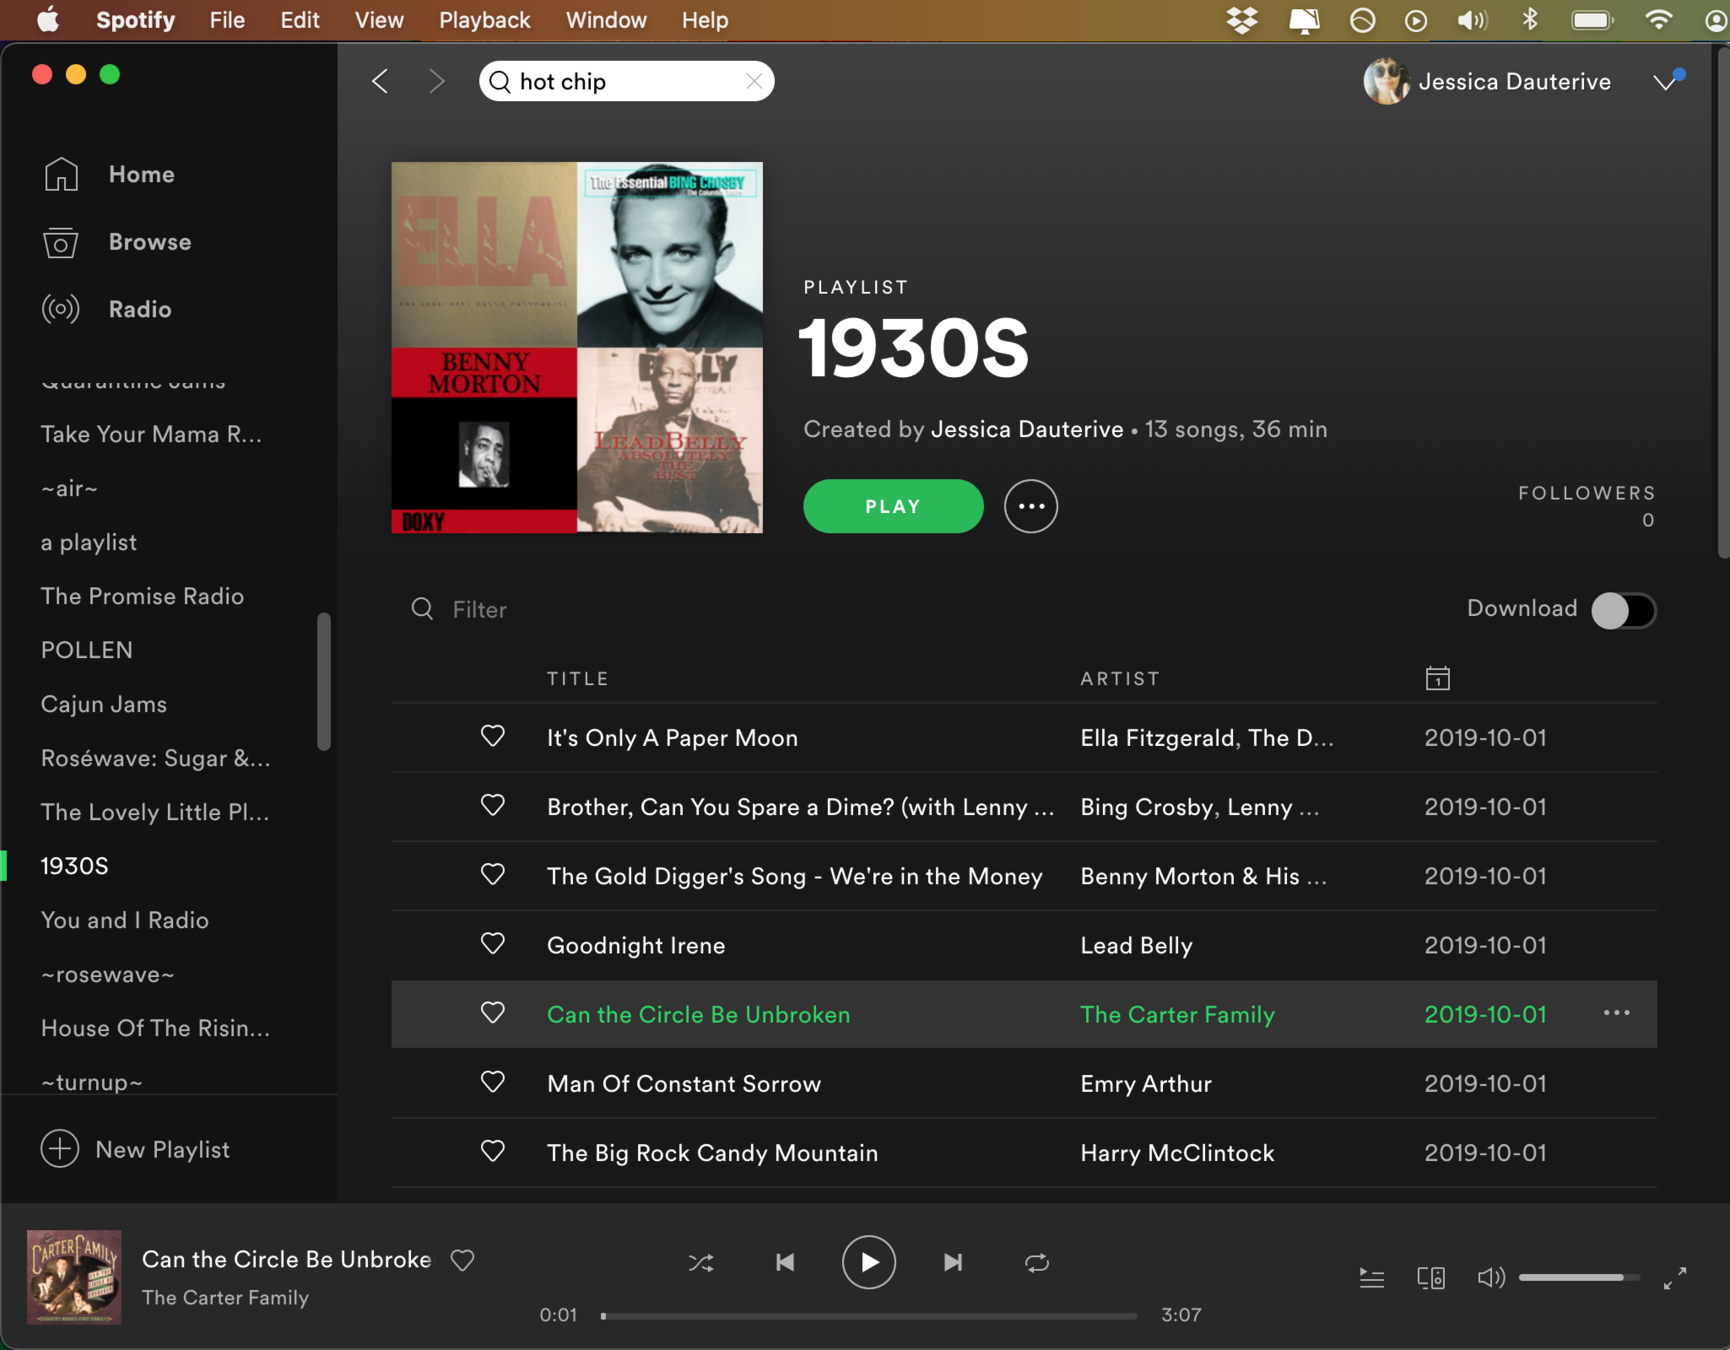Sort by the ARTIST column header
The image size is (1730, 1350).
(x=1120, y=678)
